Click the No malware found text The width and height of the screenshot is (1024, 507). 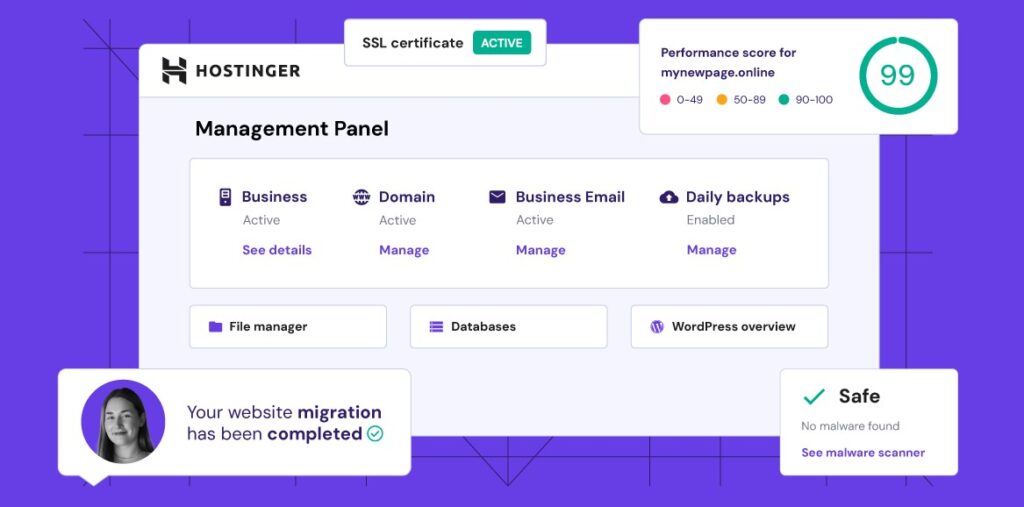point(850,426)
